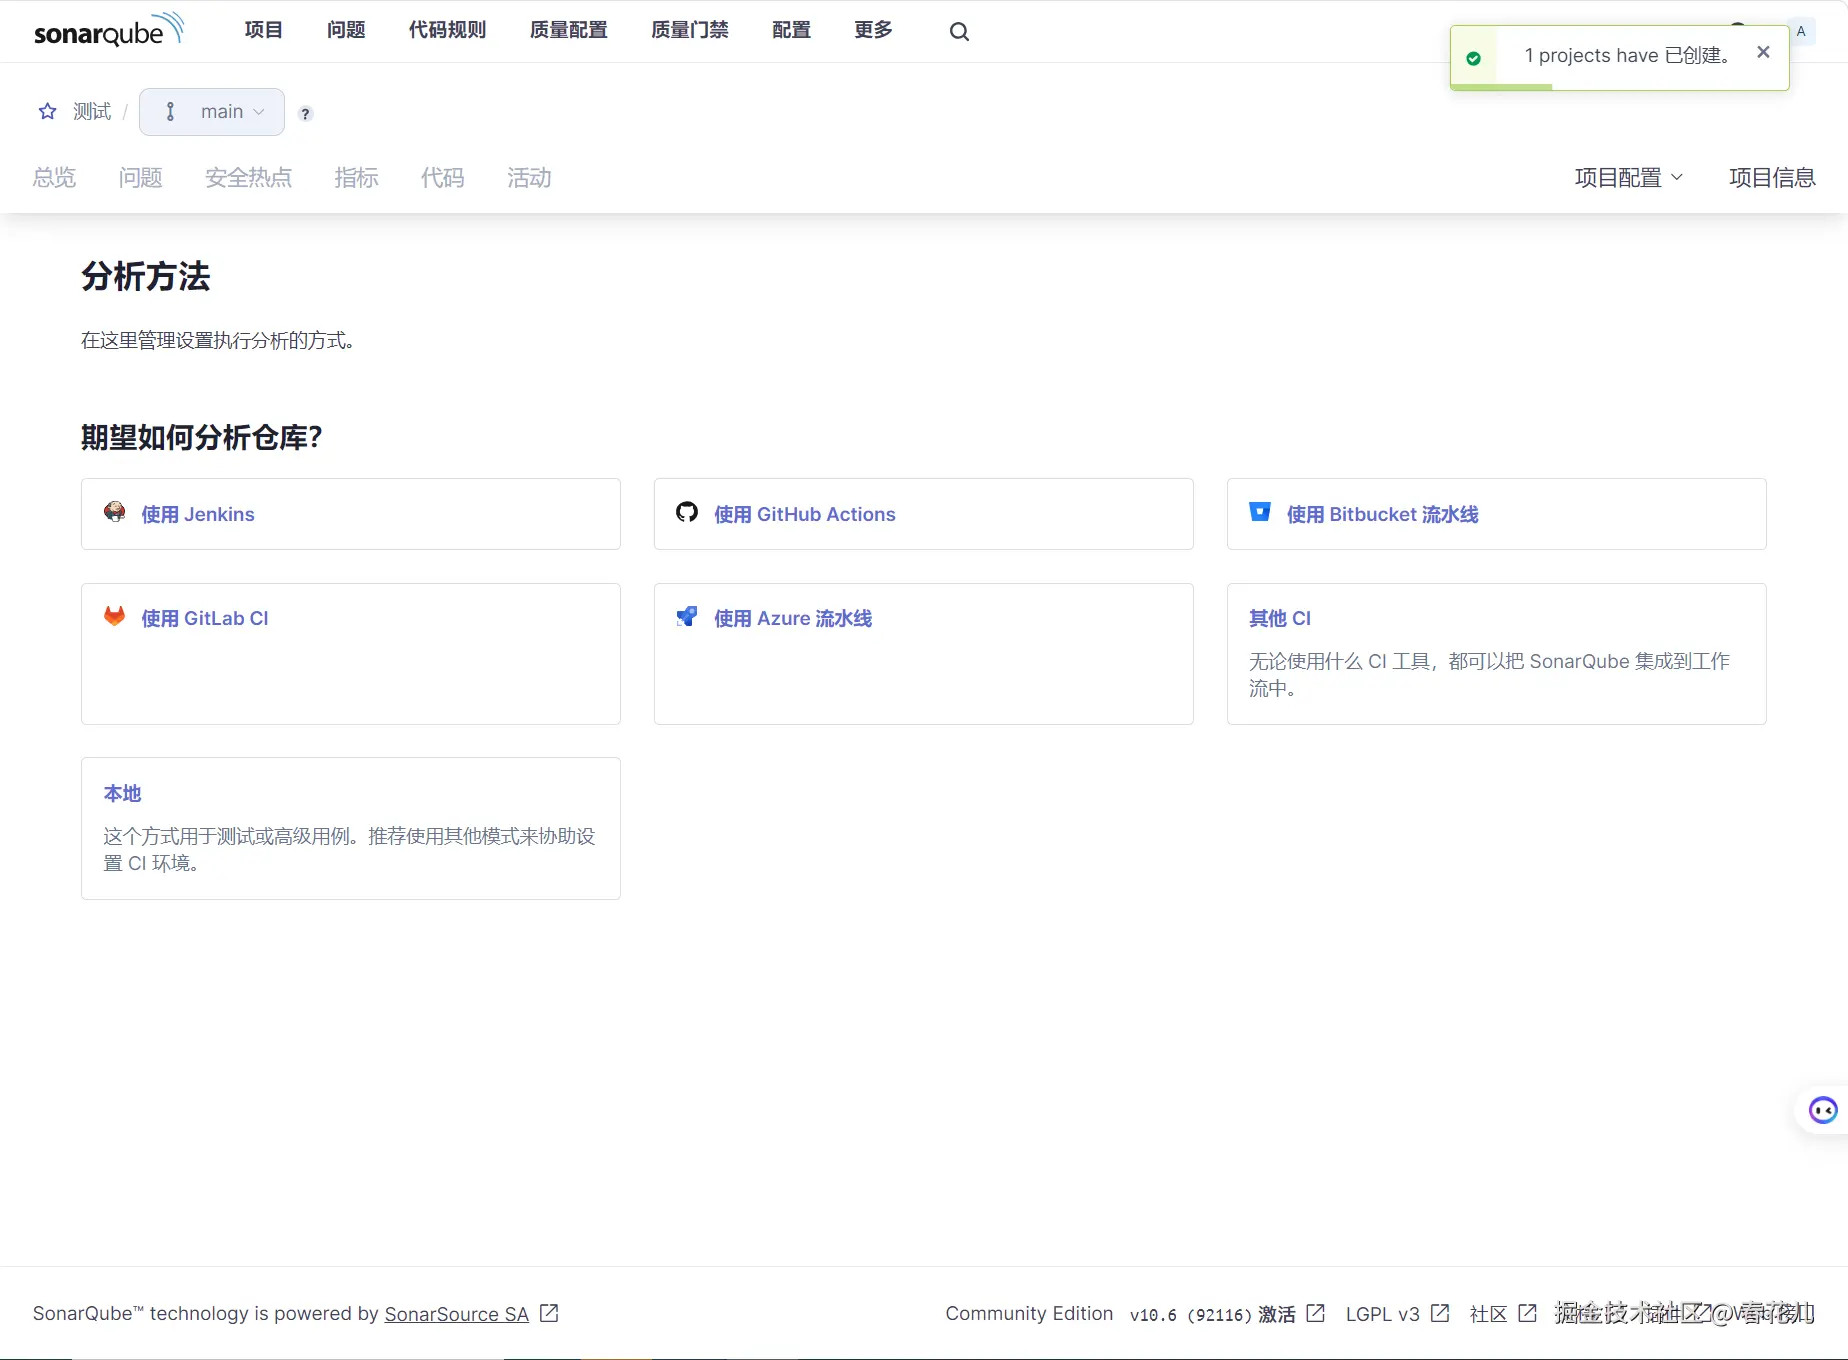Viewport: 1848px width, 1360px height.
Task: Select the 其他 CI option
Action: (1497, 654)
